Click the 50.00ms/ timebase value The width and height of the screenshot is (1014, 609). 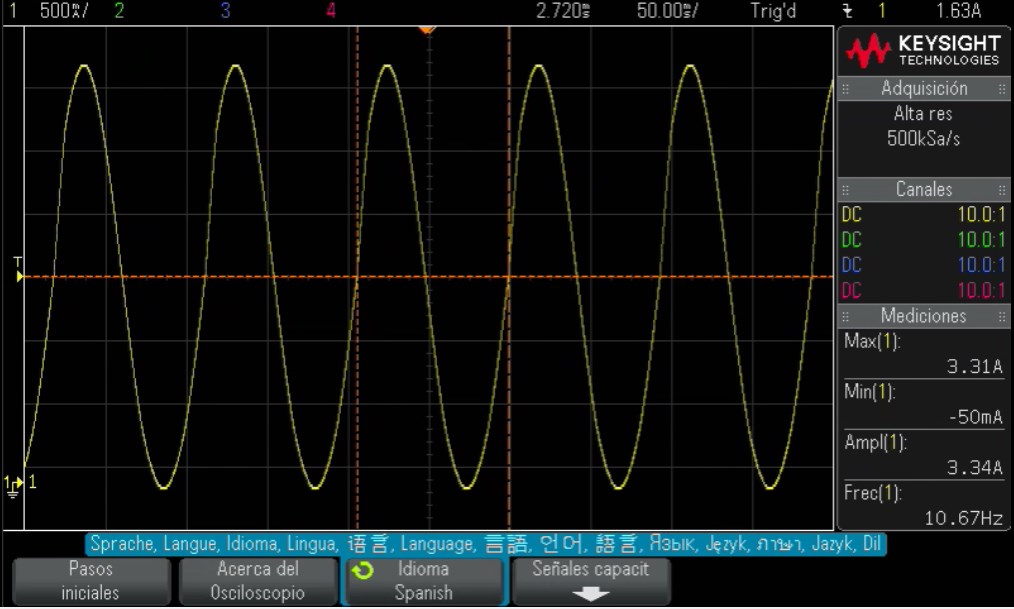[x=667, y=10]
